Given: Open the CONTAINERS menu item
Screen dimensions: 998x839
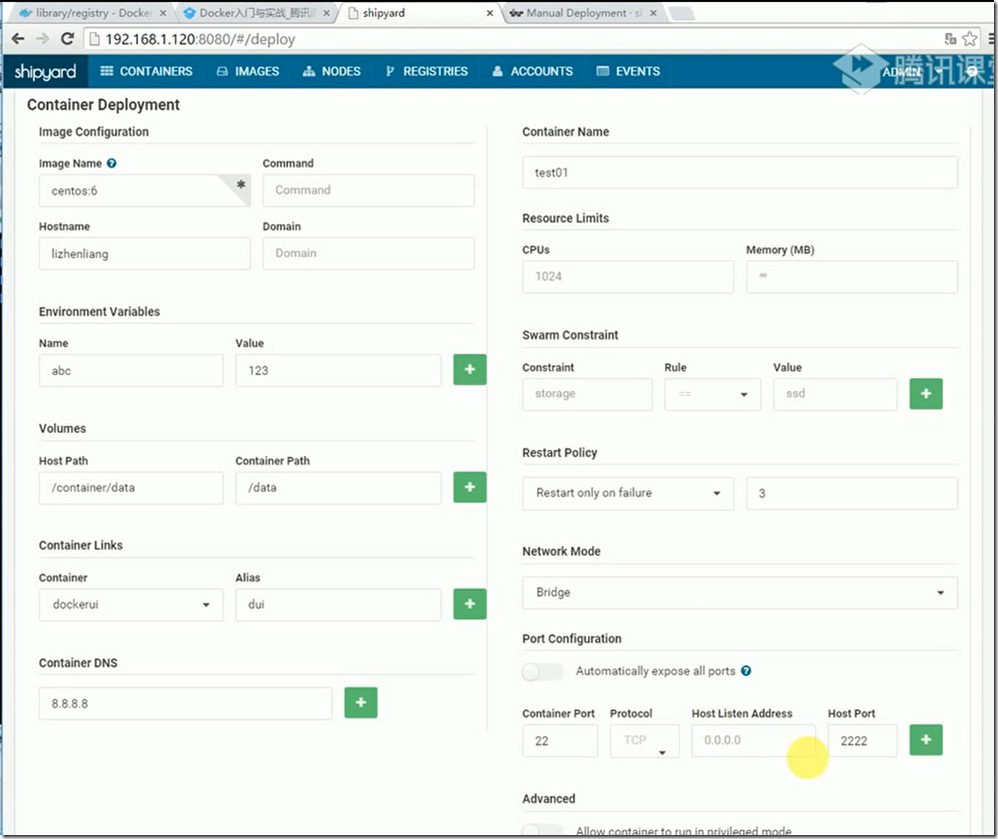Looking at the screenshot, I should pyautogui.click(x=146, y=71).
